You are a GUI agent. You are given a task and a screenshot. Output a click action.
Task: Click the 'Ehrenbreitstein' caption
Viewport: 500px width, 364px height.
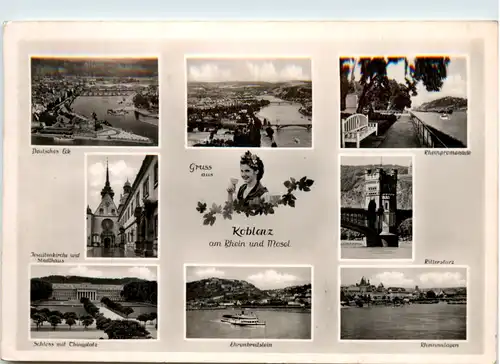(251, 345)
